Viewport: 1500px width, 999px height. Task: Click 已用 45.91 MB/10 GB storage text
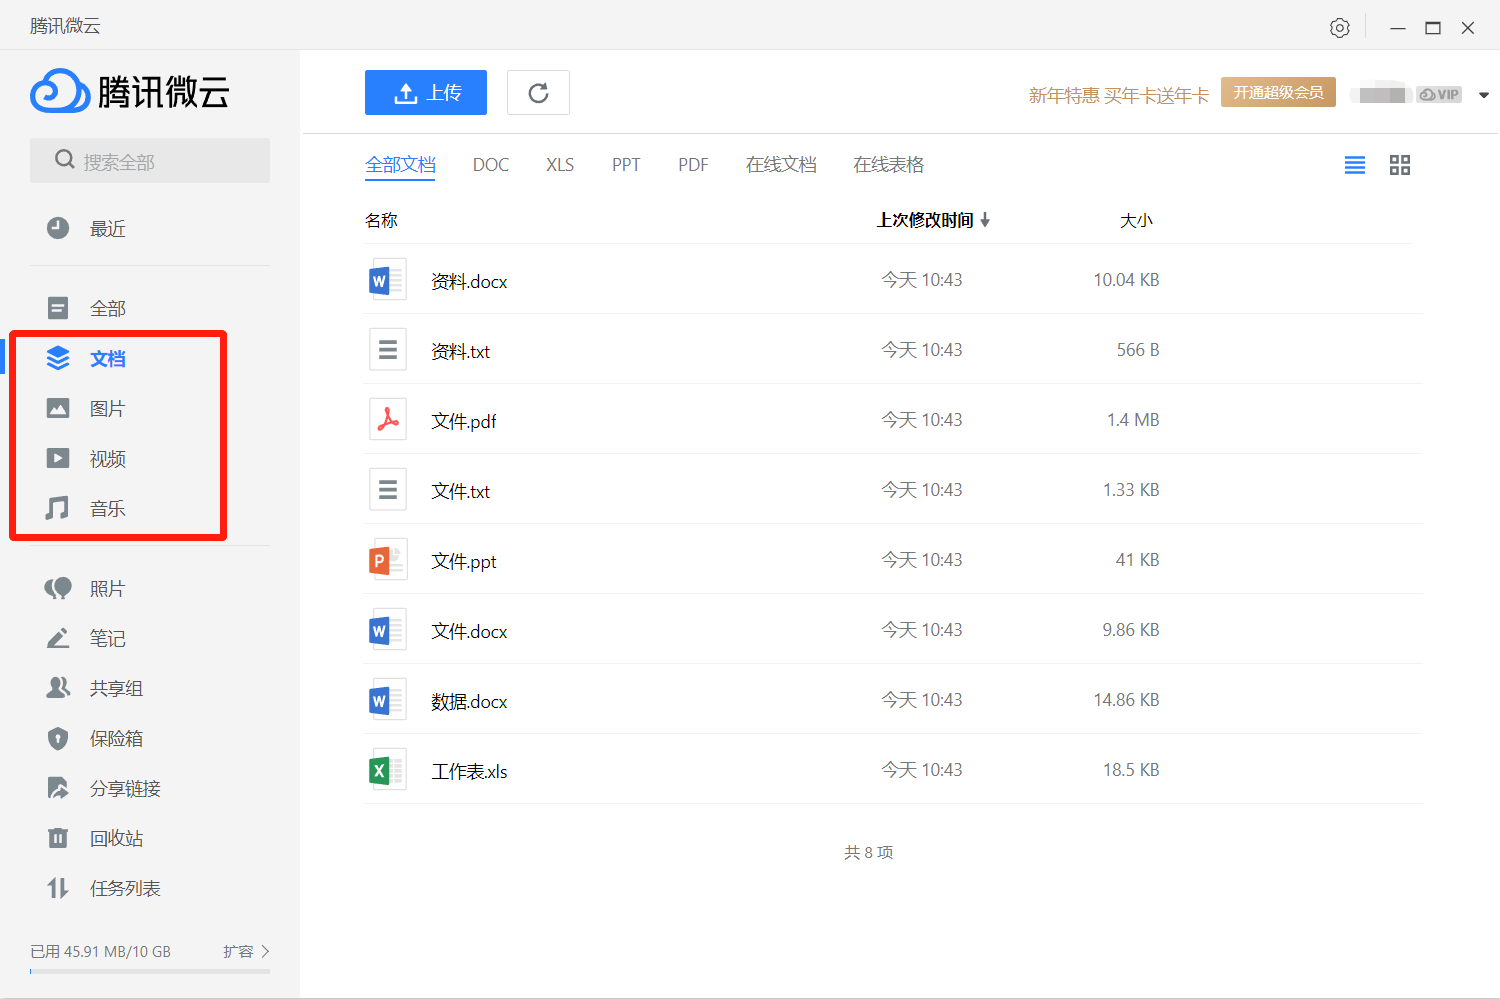coord(100,951)
